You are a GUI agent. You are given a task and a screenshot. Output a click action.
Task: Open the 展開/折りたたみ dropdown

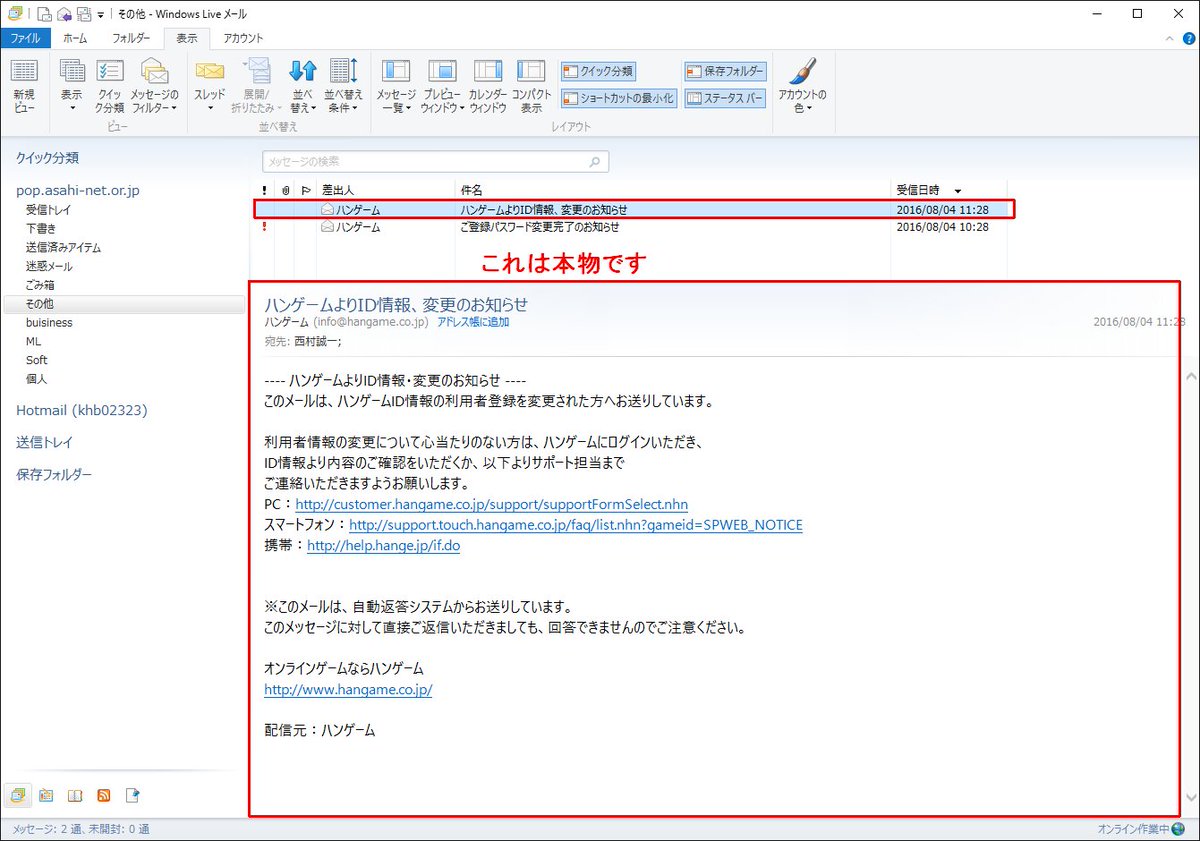[256, 86]
